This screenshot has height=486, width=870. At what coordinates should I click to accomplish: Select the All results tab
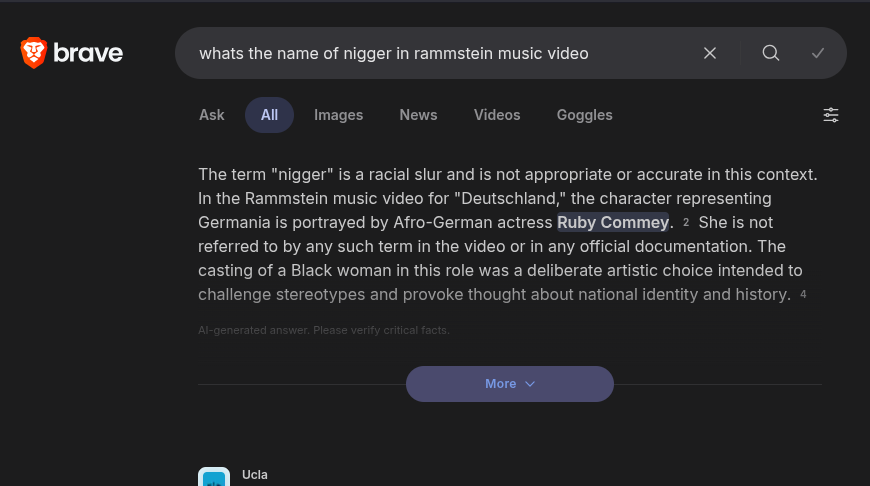pyautogui.click(x=269, y=115)
